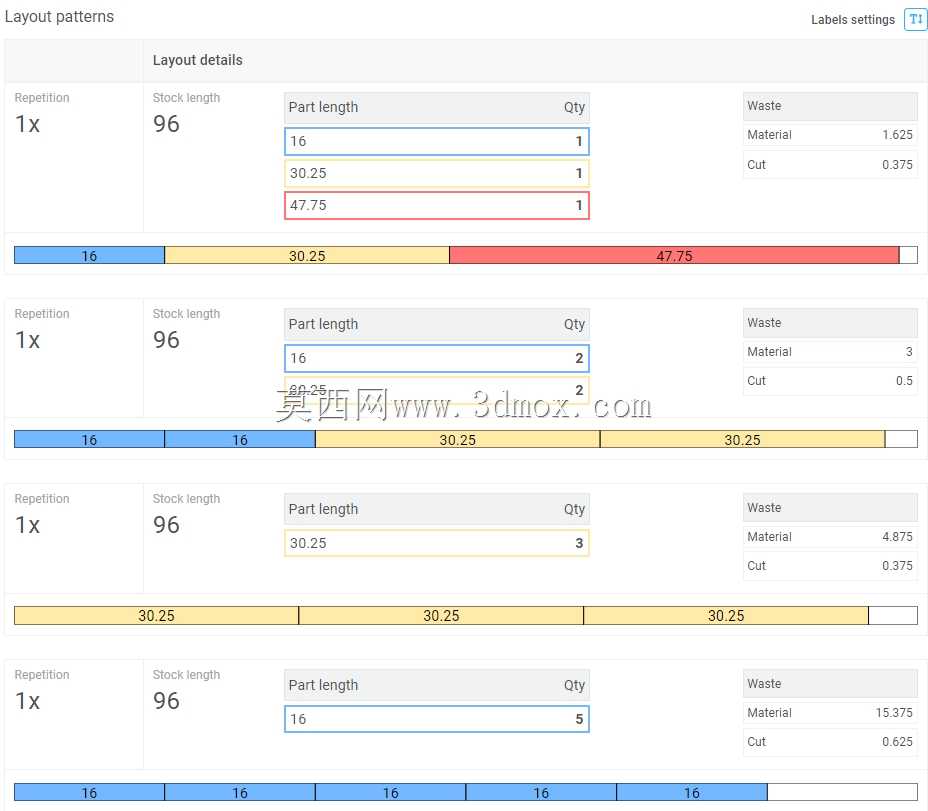The height and width of the screenshot is (811, 928).
Task: Select the 16 part row with quantity 1
Action: tap(437, 141)
